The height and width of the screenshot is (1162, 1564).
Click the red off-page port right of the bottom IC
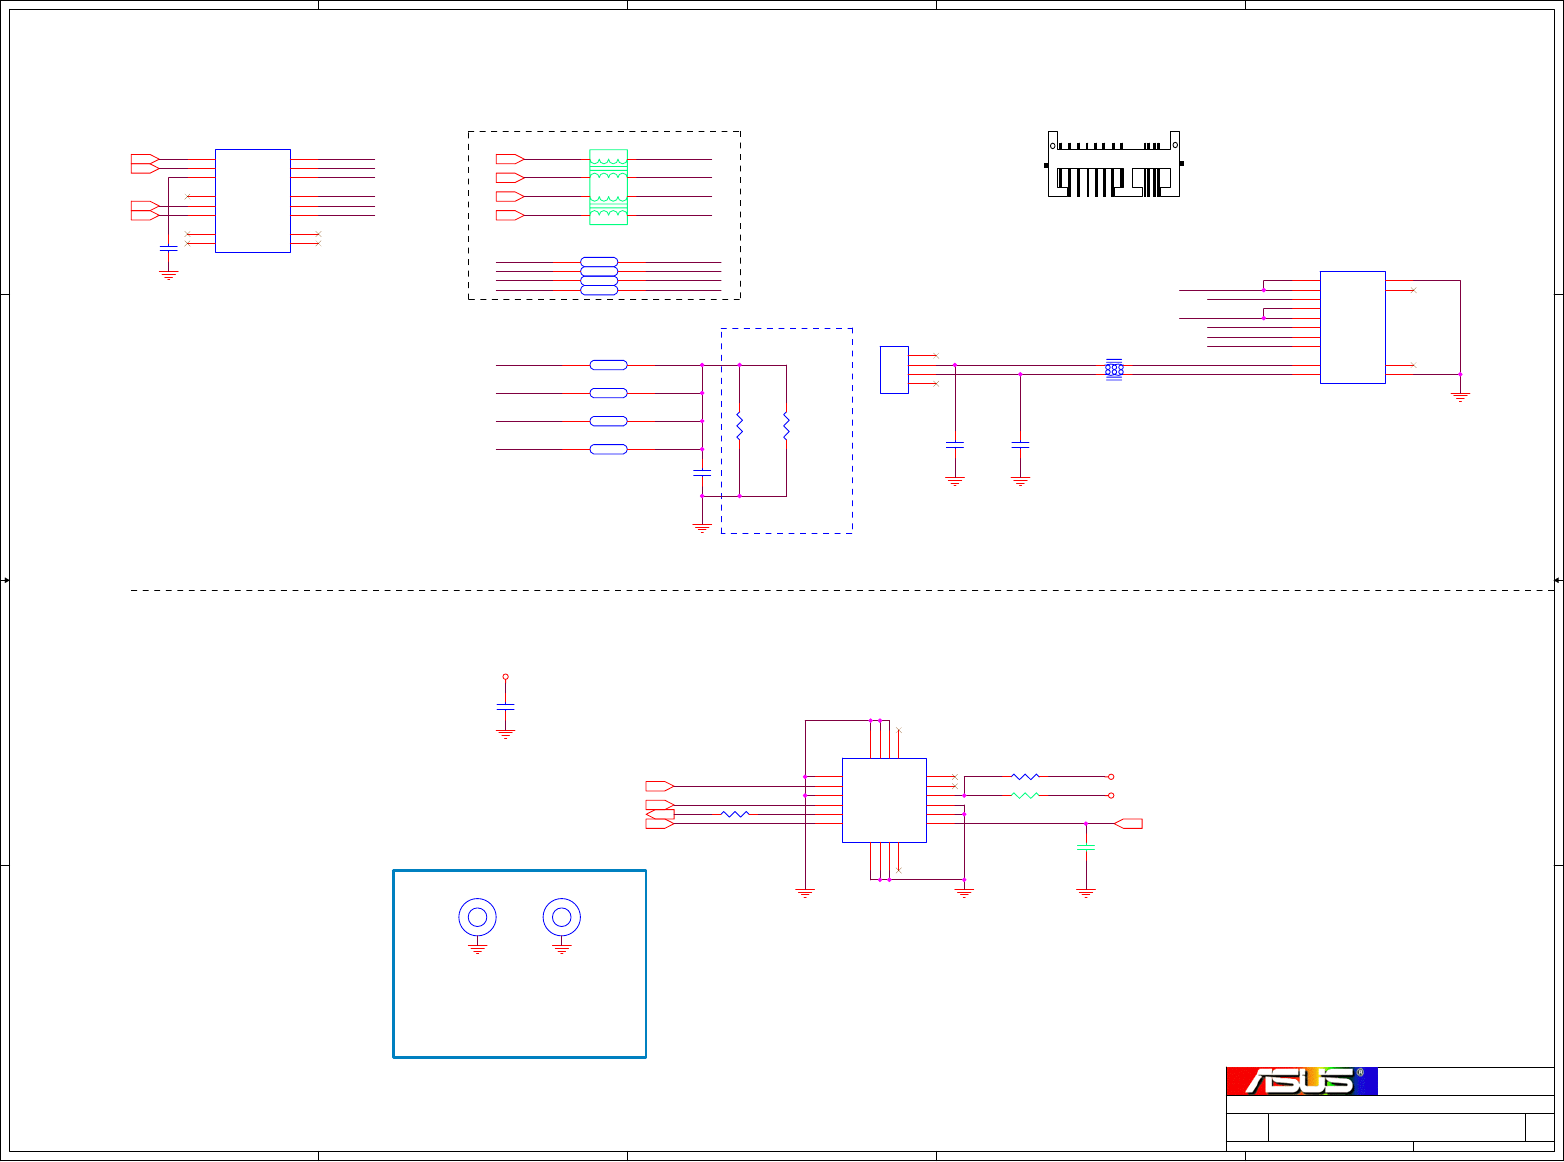point(1129,823)
